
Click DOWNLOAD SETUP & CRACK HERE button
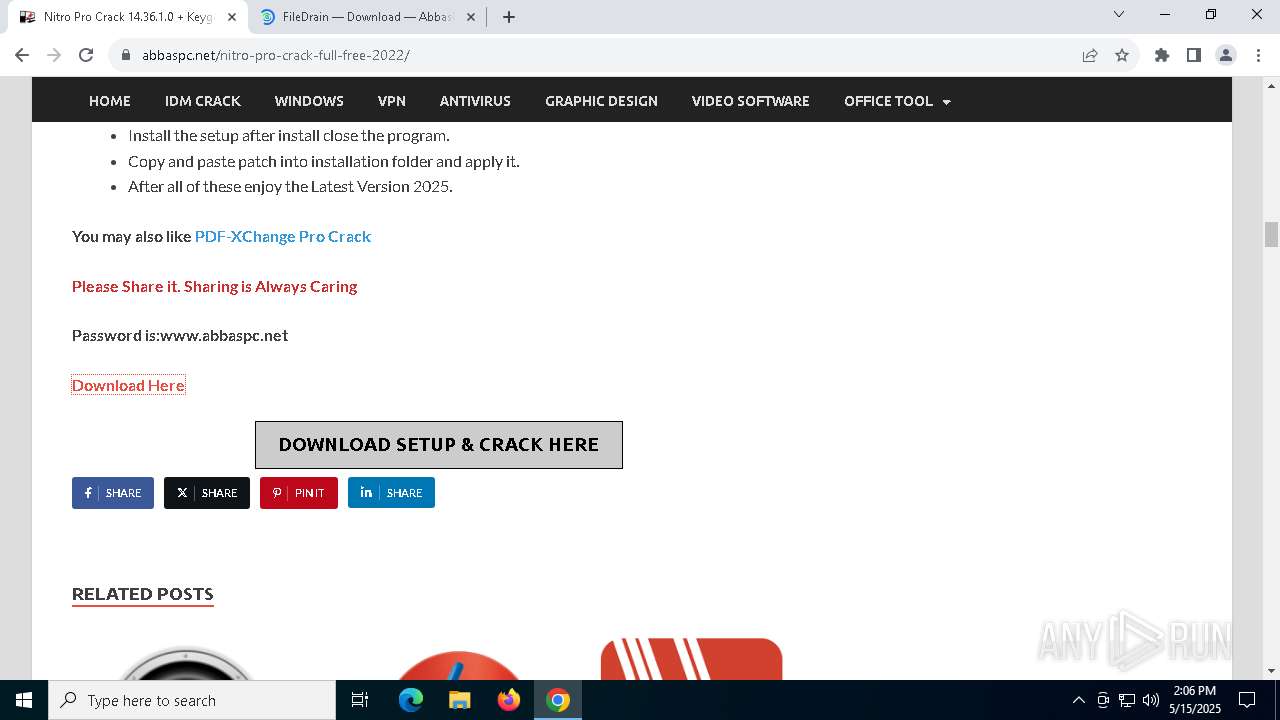(x=439, y=445)
